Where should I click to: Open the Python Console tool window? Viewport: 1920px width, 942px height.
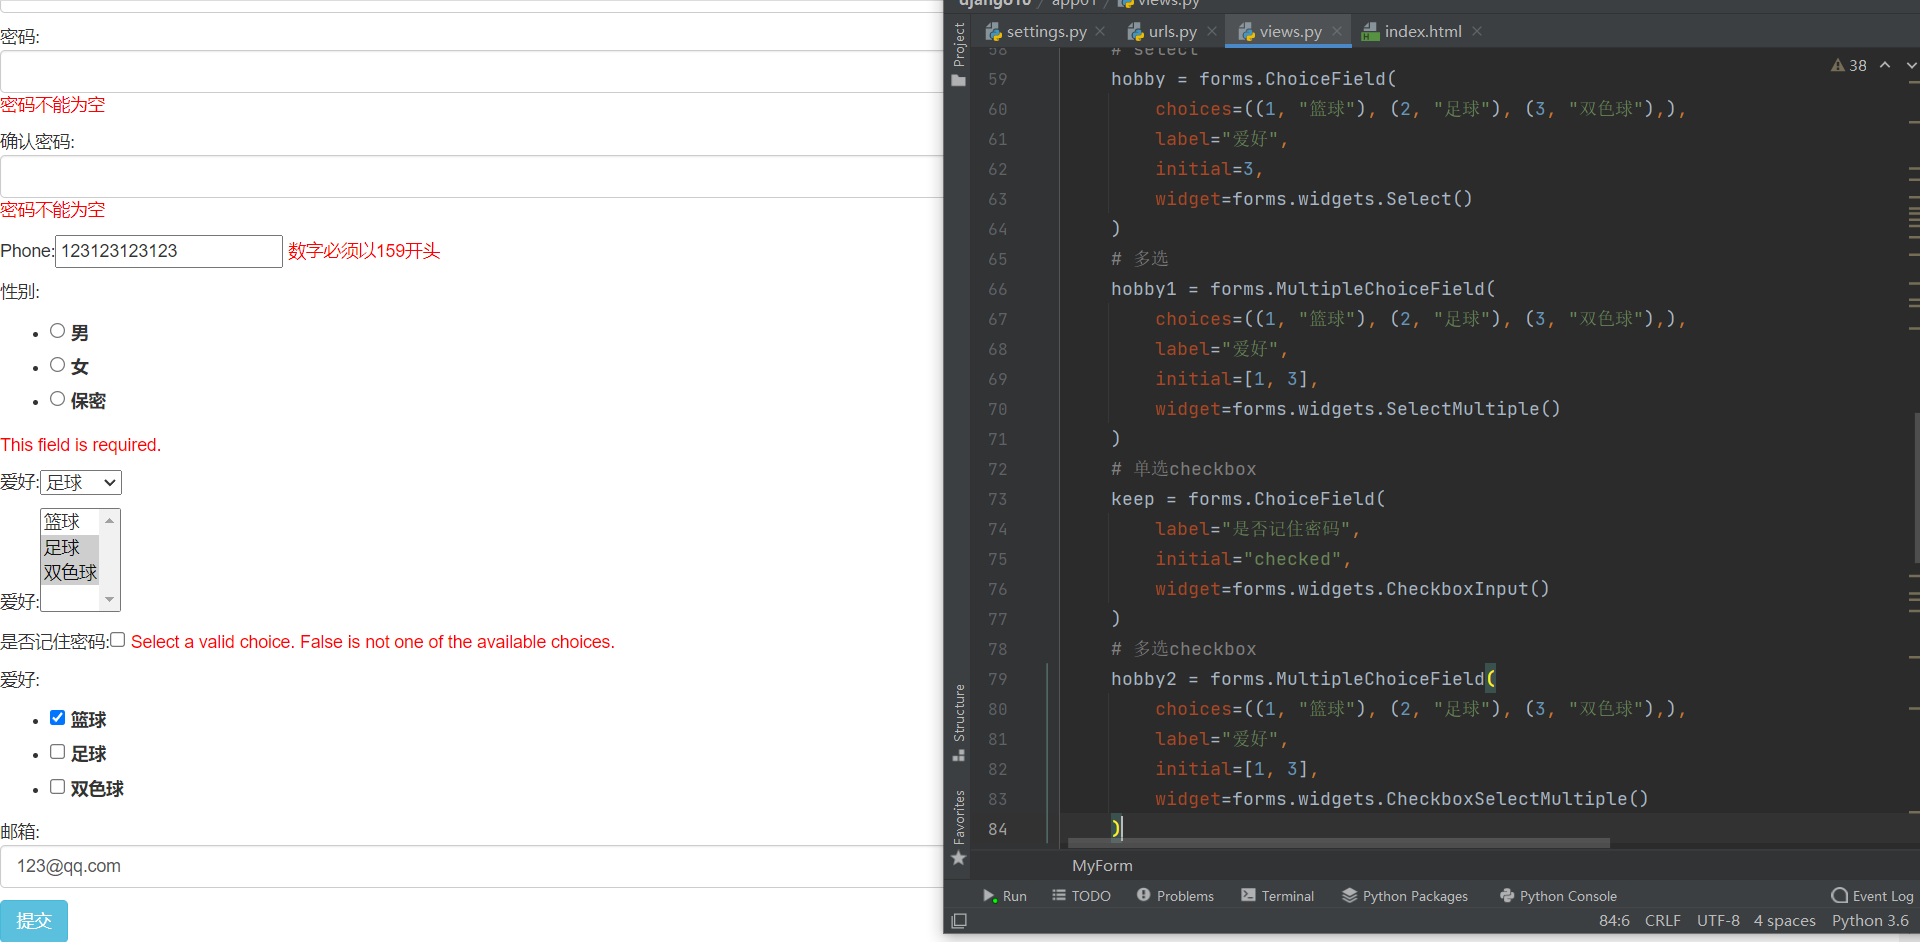(x=1558, y=896)
